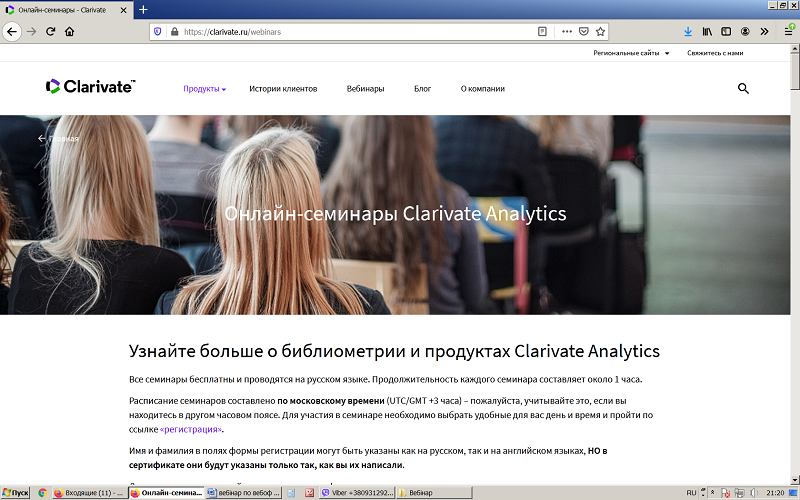Open tracking protection shield panel
This screenshot has width=800, height=500.
[157, 31]
